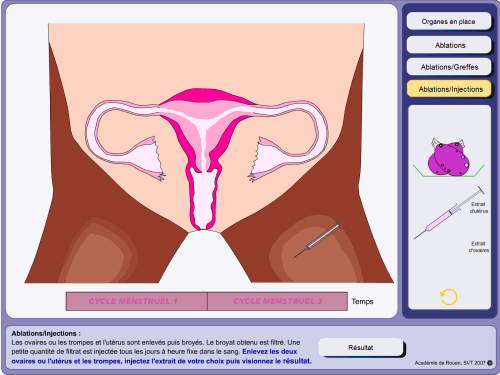
Task: Click the Extrait d'ovaires label
Action: (479, 247)
